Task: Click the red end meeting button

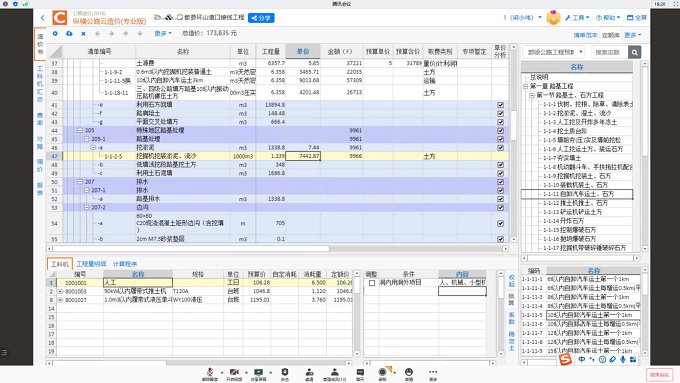Action: (660, 374)
